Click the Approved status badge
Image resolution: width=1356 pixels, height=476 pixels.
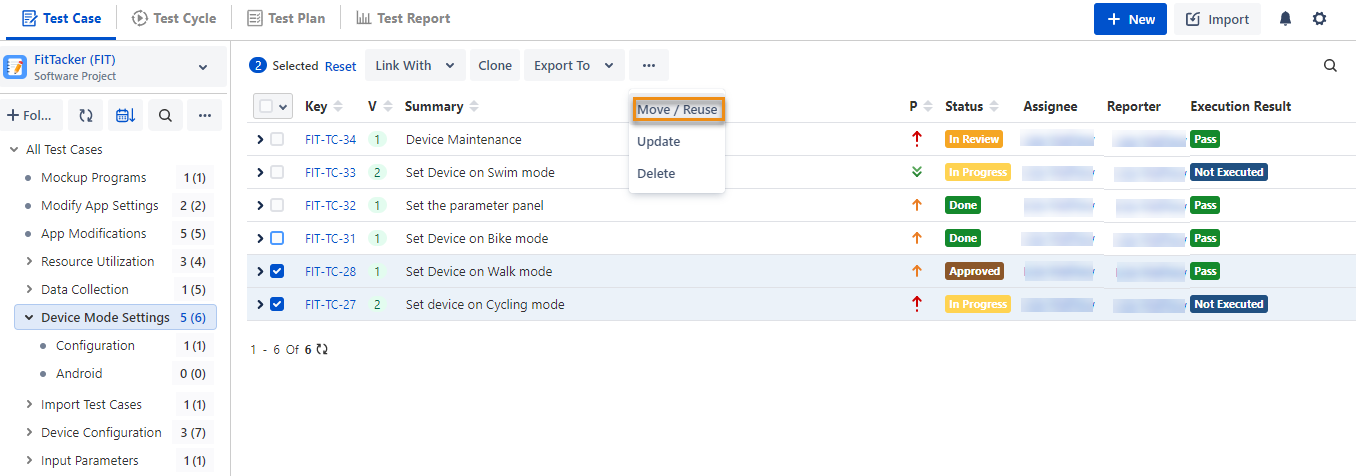click(x=974, y=271)
